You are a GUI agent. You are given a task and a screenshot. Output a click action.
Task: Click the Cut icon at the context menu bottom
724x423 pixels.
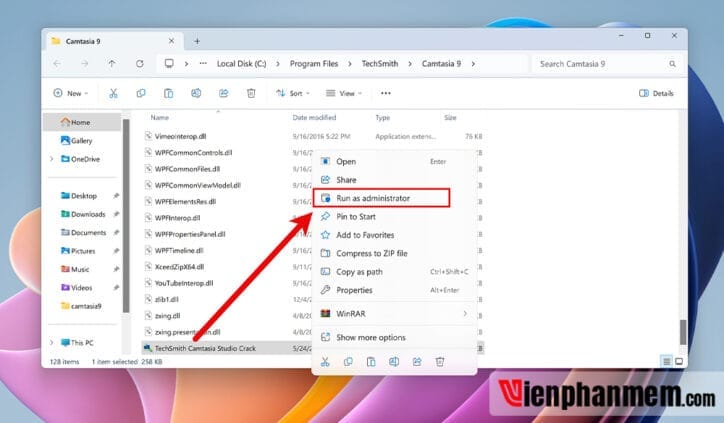325,362
